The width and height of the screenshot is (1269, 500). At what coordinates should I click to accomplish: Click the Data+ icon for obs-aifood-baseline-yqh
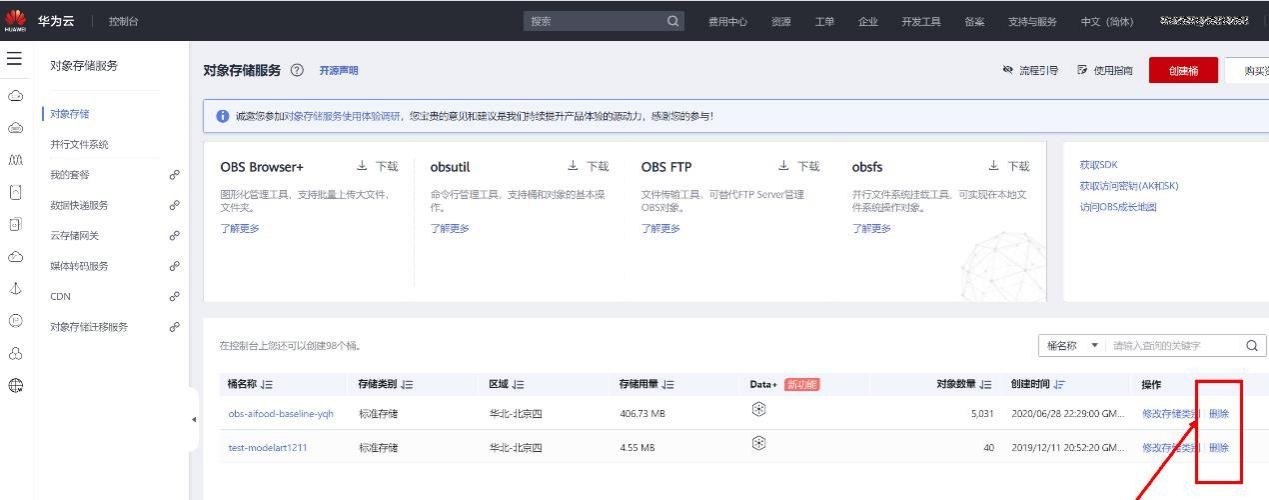(x=758, y=410)
